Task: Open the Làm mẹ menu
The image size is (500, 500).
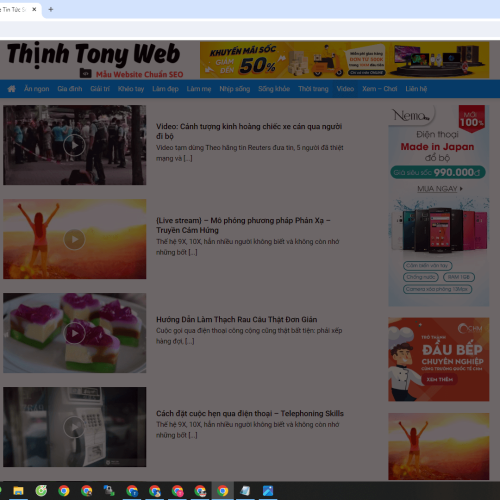Action: tap(199, 89)
